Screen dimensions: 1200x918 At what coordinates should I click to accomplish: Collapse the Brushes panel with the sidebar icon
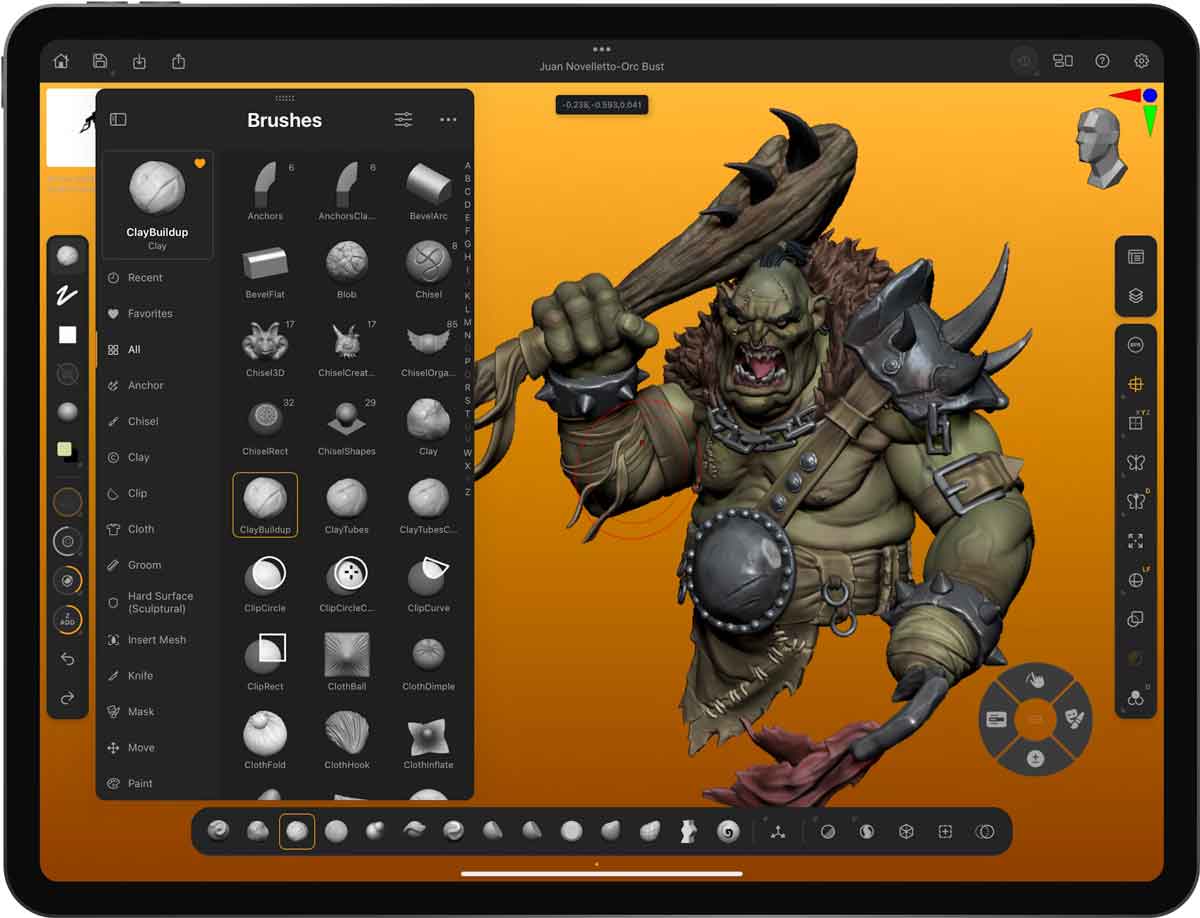[119, 119]
